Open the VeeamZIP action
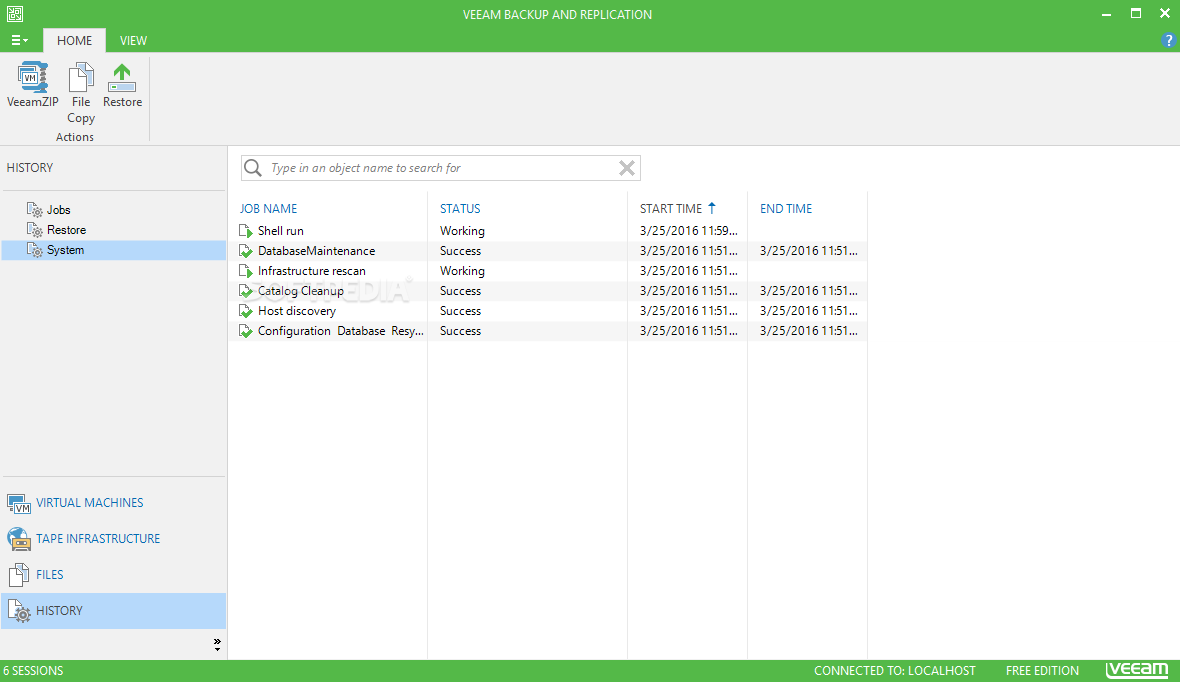Screen dimensions: 1180x682 point(32,85)
